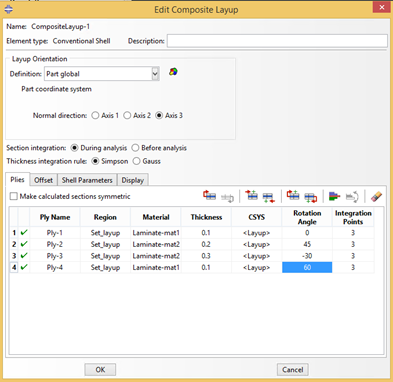Click the OK button

coord(100,369)
